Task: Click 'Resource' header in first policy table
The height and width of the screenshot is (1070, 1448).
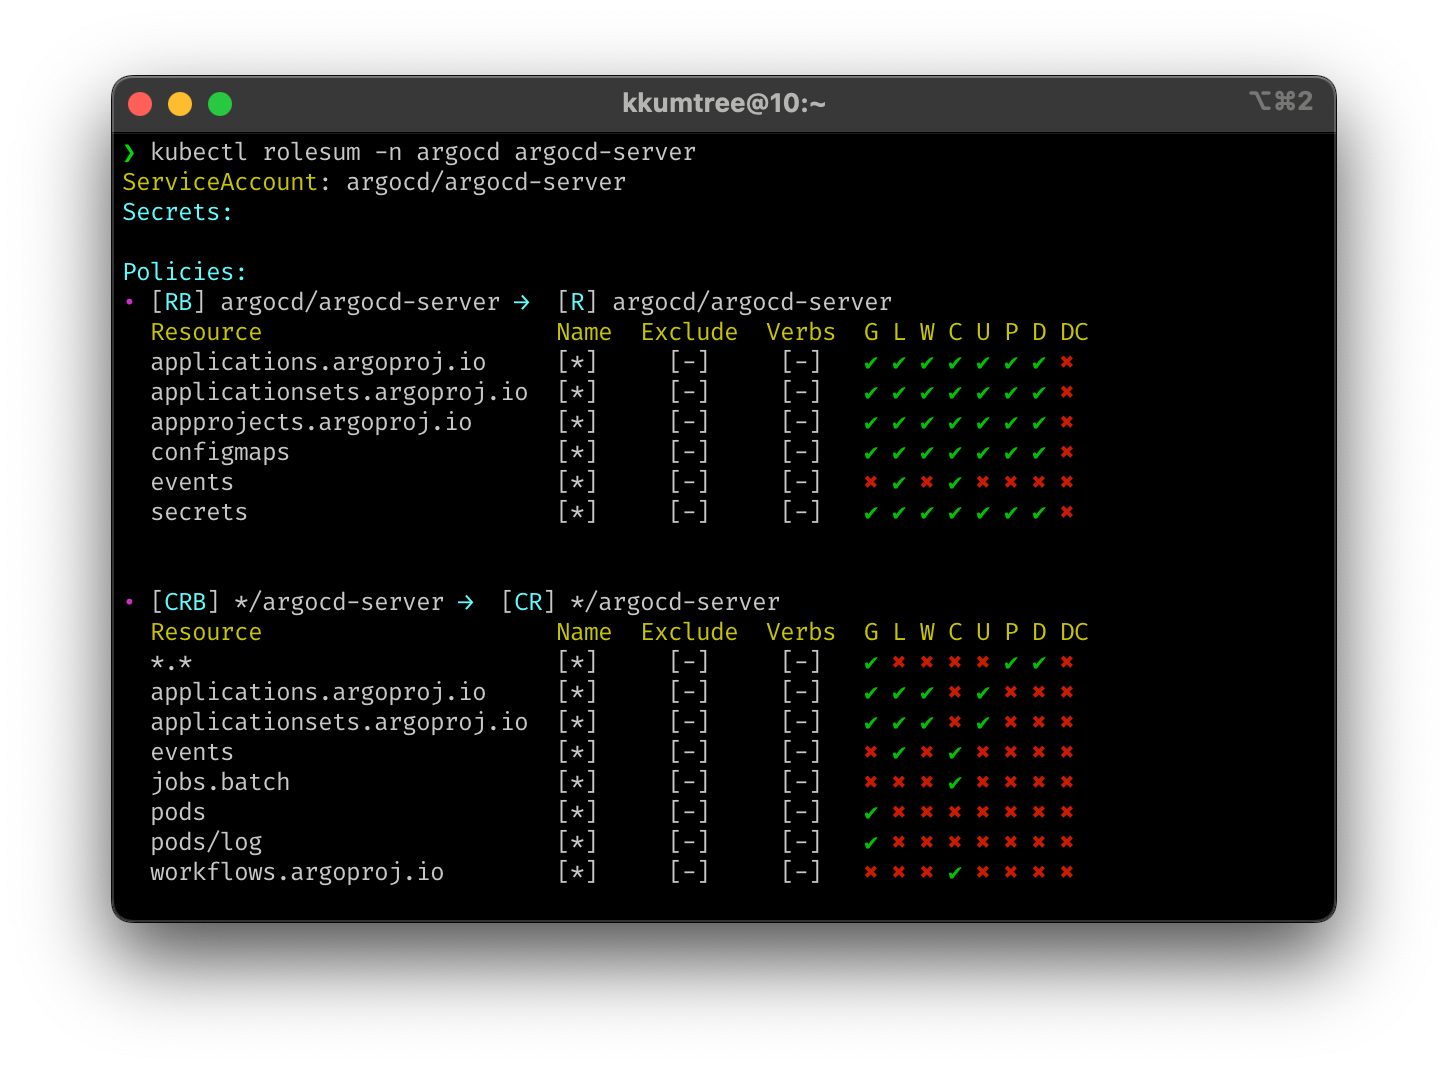Action: [x=206, y=332]
